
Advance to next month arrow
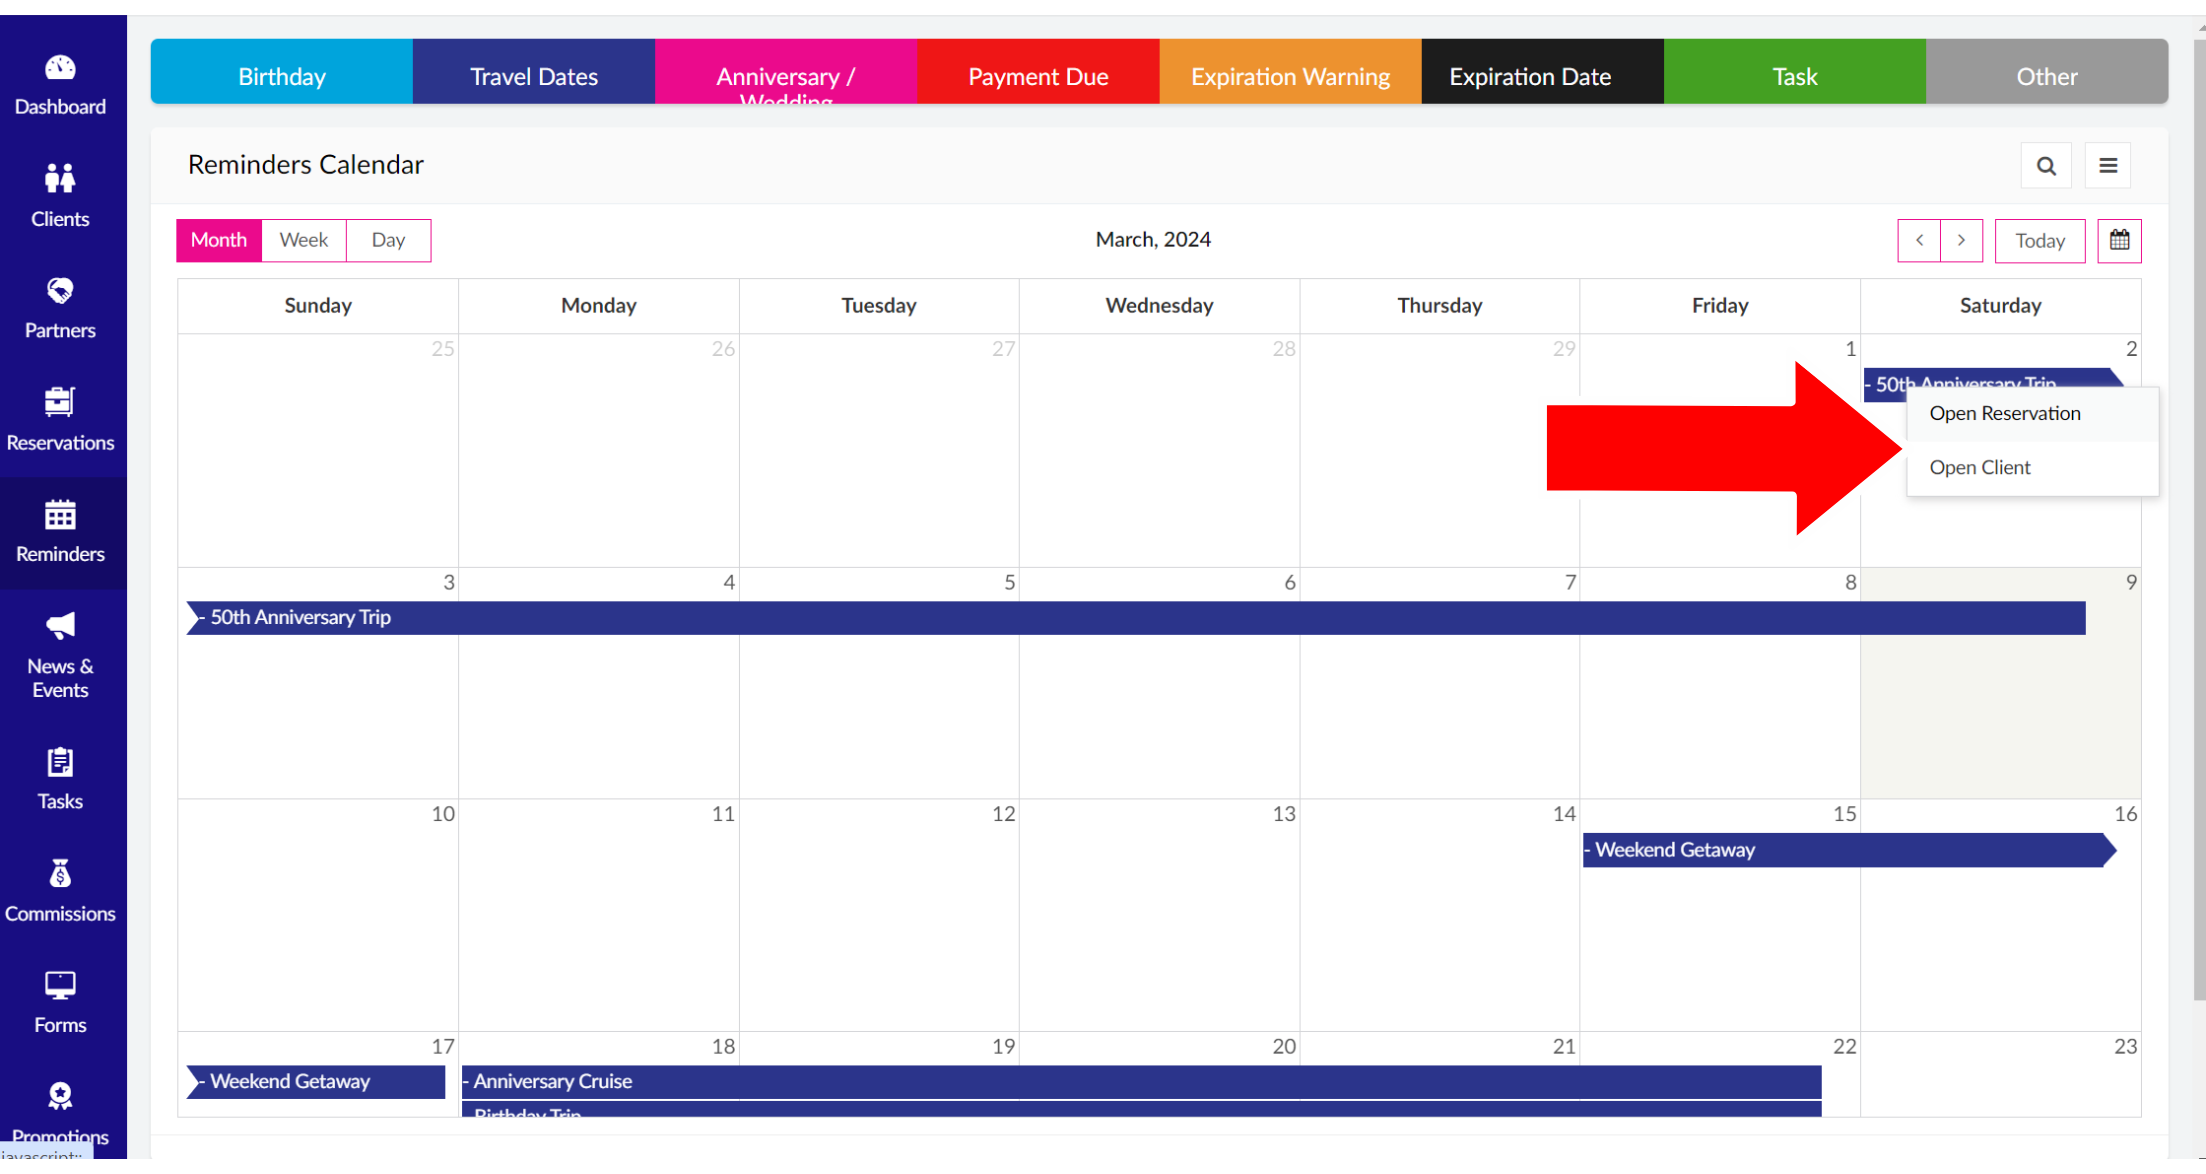click(x=1961, y=240)
